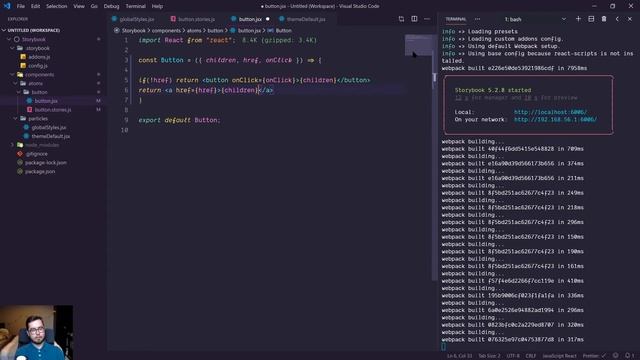Screen dimensions: 640x360
Task: Collapse the particles folder
Action: pyautogui.click(x=38, y=118)
